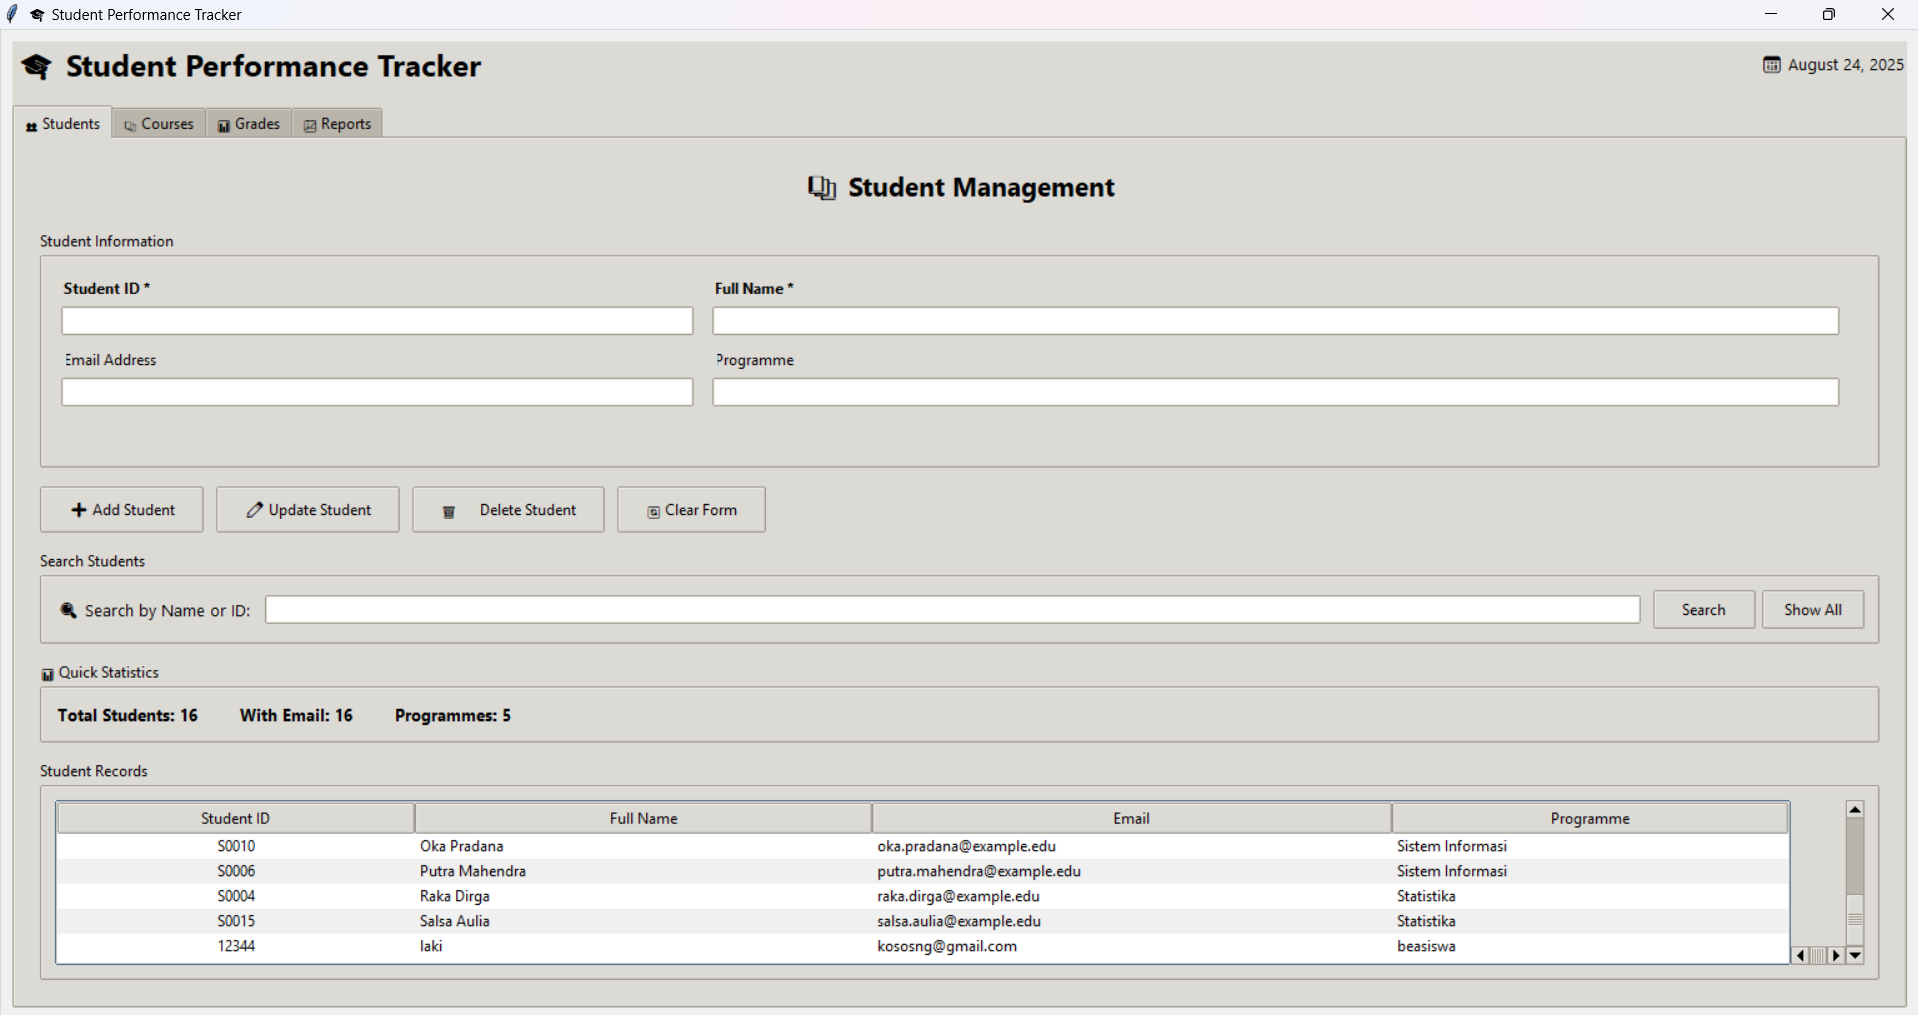Click the bar chart icon beside Quick Statistics
The height and width of the screenshot is (1015, 1918).
[x=47, y=672]
